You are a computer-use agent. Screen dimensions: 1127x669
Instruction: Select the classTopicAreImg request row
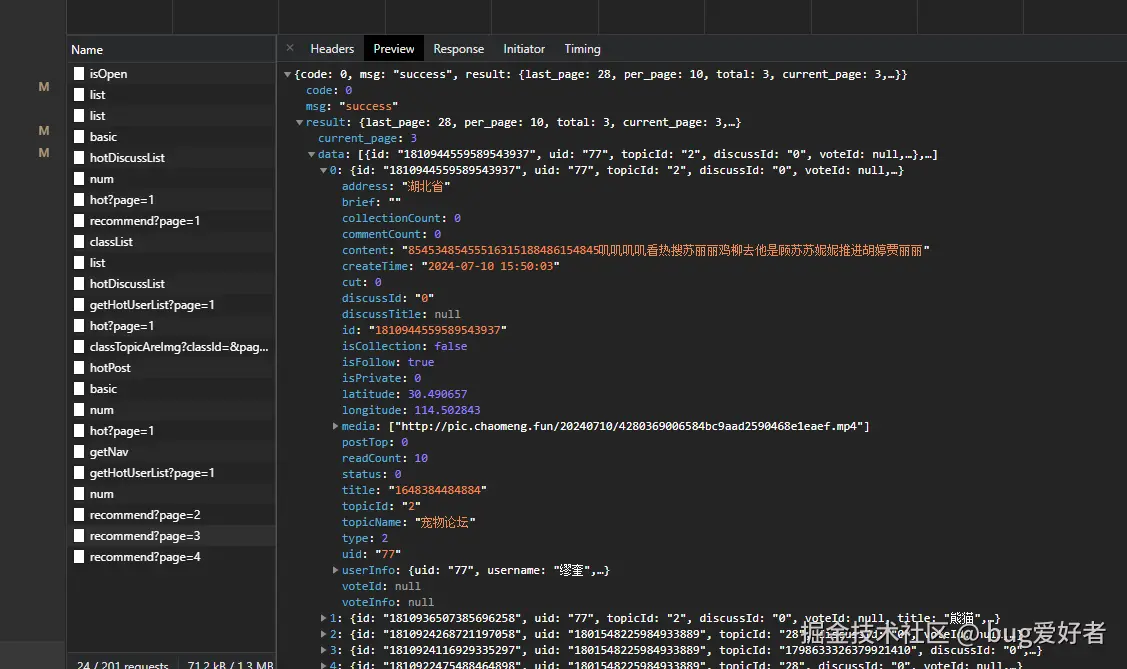pyautogui.click(x=178, y=347)
